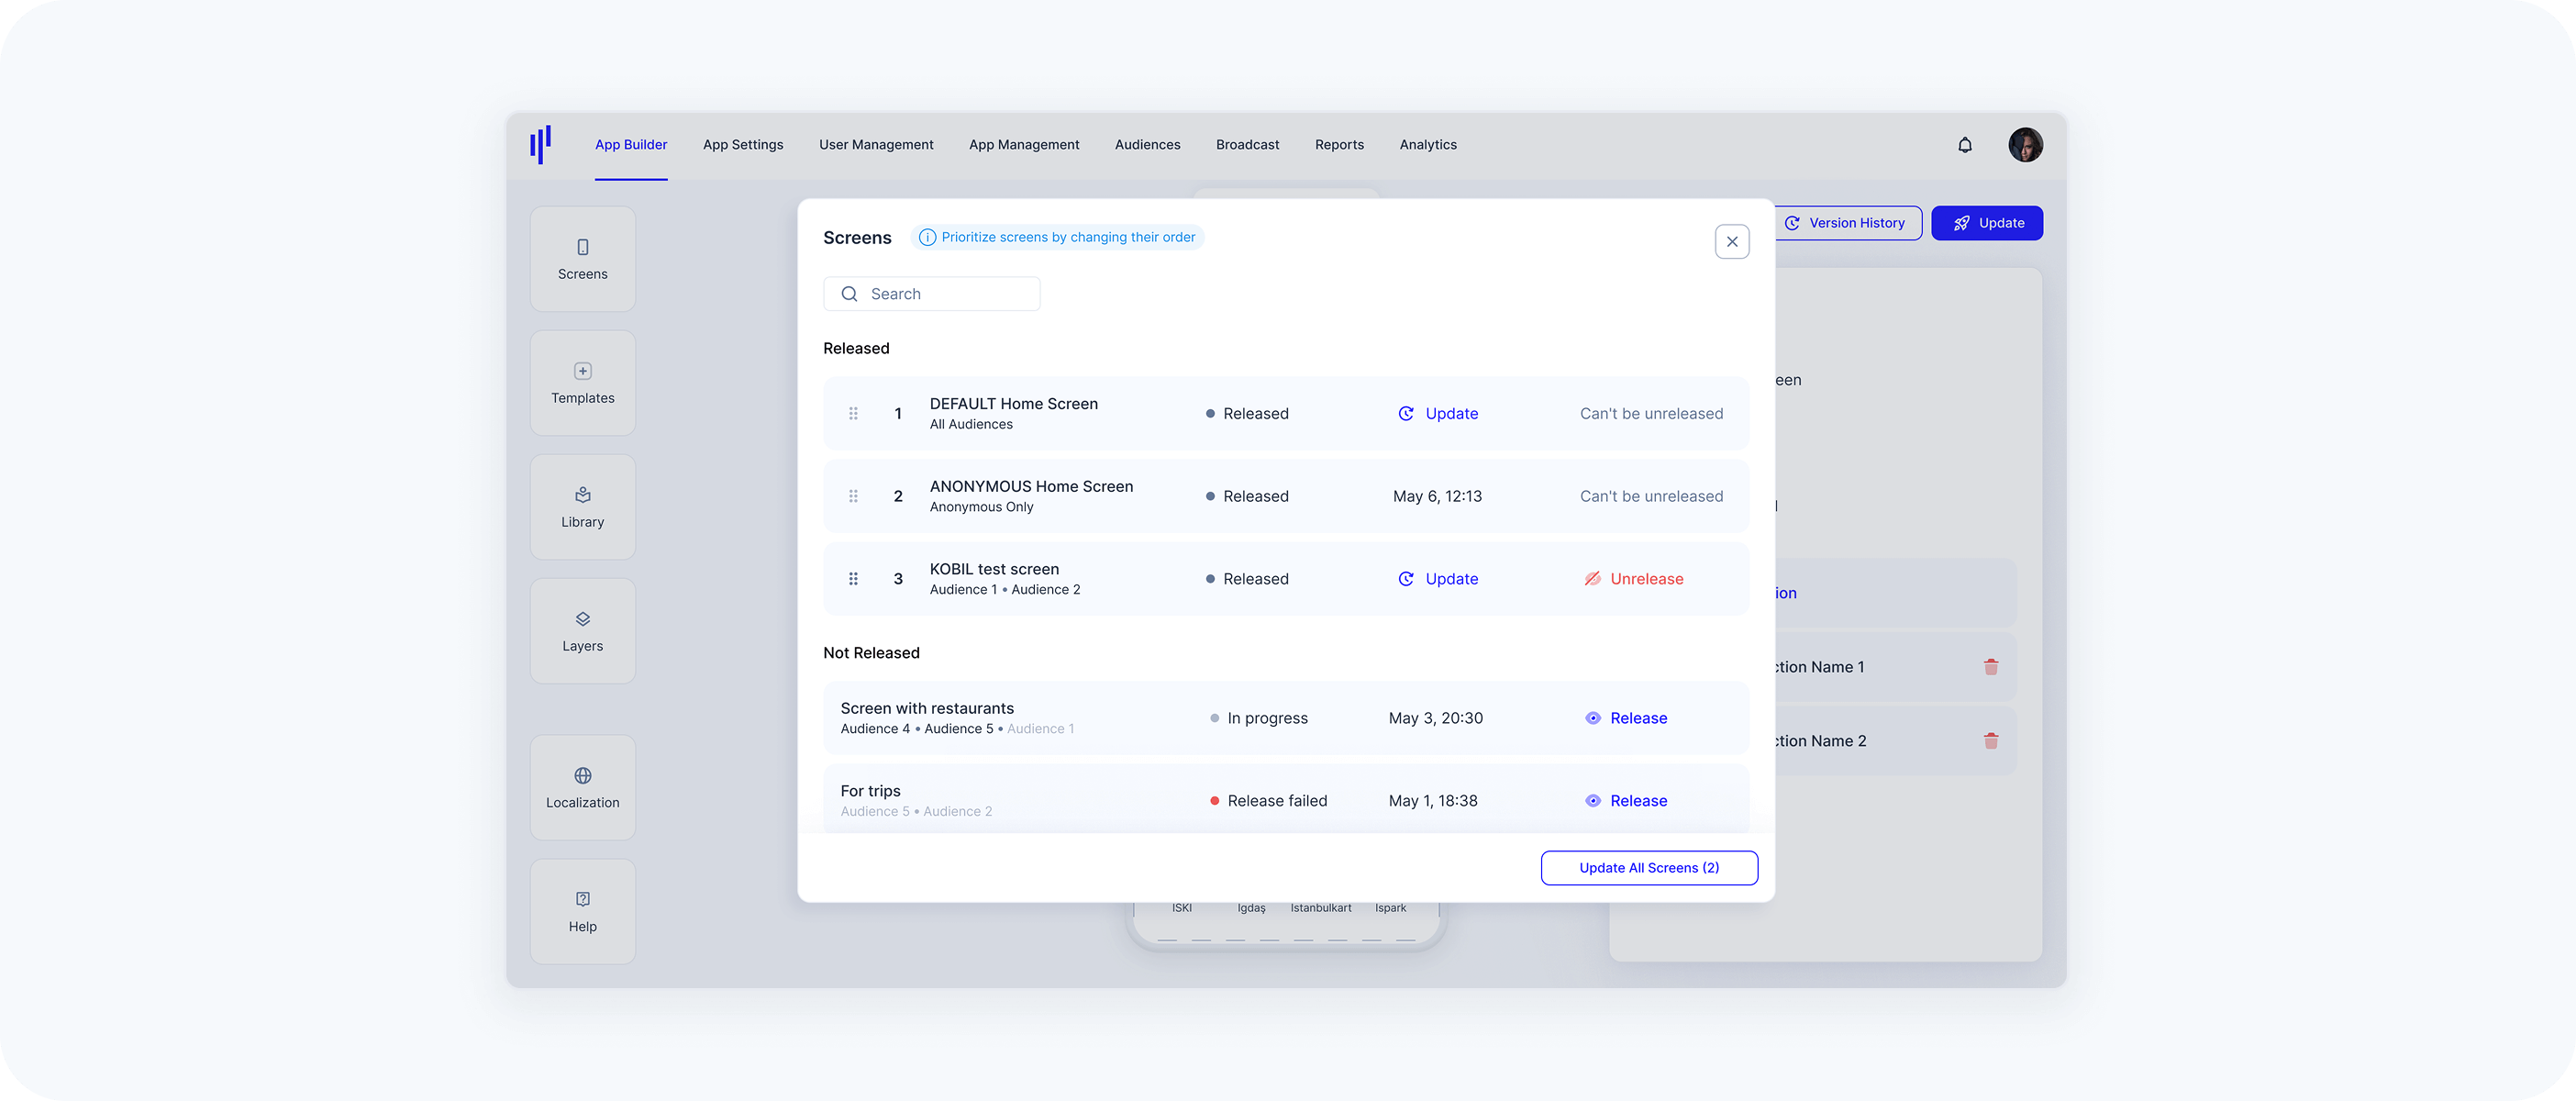Delete Action Name 1 with the trash icon
The image size is (2576, 1101).
coord(1992,666)
